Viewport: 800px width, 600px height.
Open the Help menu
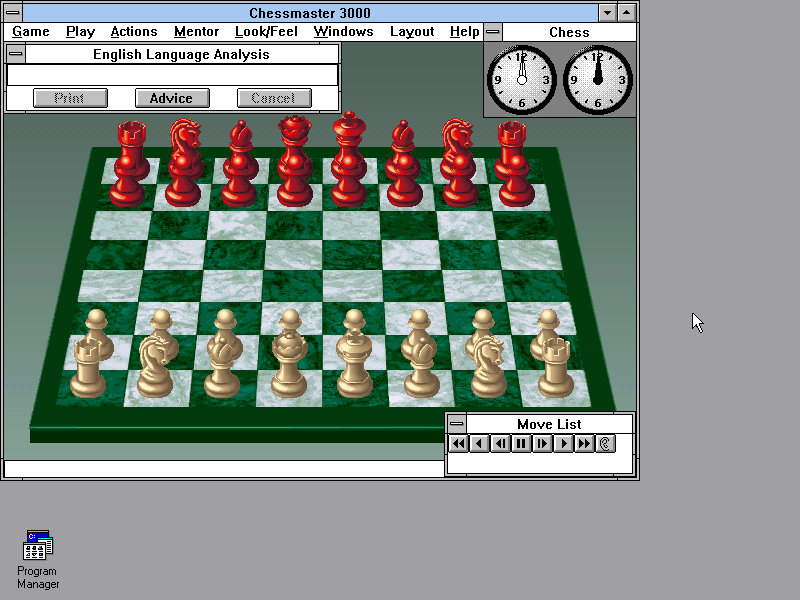click(464, 32)
